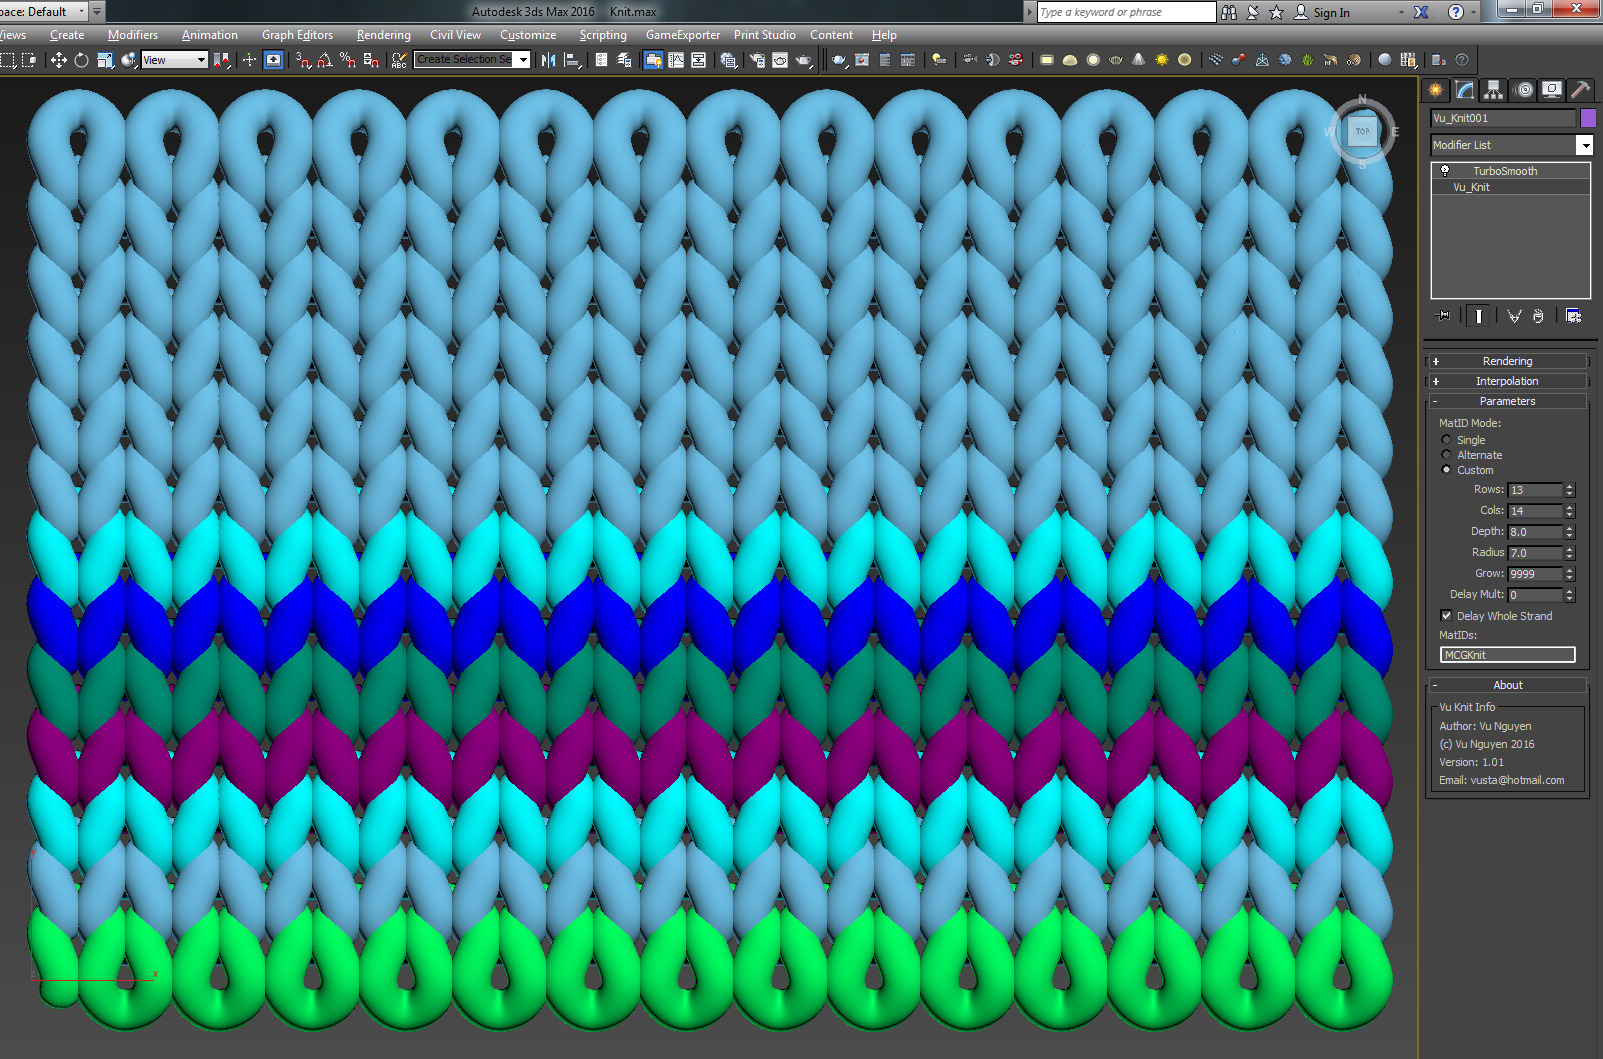The height and width of the screenshot is (1059, 1603).
Task: Click the Remove Modifier trash icon
Action: tap(1539, 315)
